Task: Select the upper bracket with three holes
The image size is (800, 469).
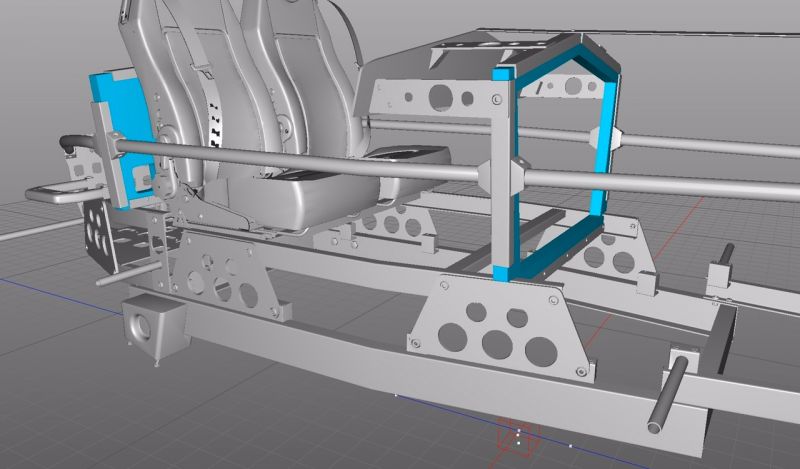Action: 432,98
